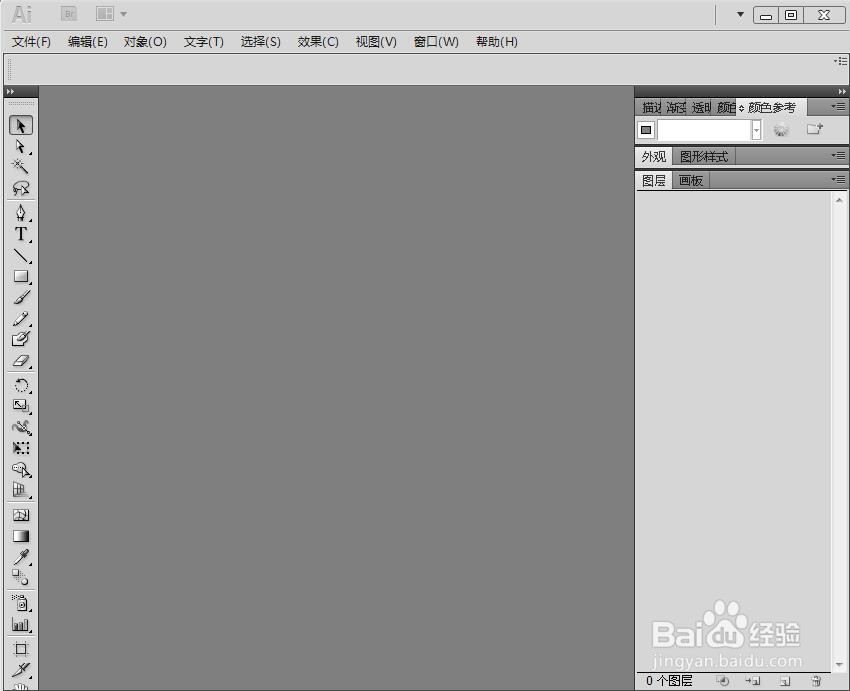
Task: Open the arrange documents layout dropdown
Action: pos(111,14)
